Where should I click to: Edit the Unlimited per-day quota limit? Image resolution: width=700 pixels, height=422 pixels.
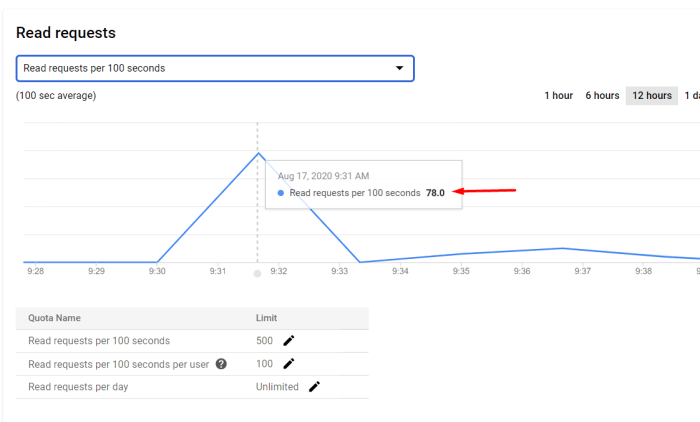pyautogui.click(x=314, y=387)
